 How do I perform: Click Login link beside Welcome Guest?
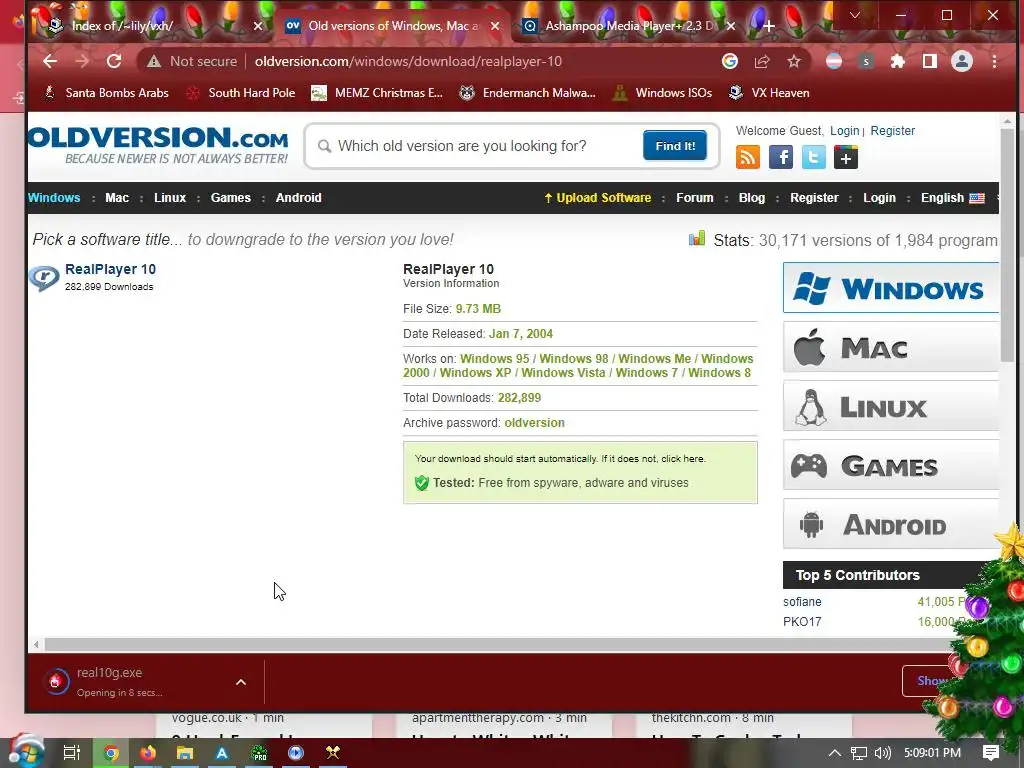pos(844,131)
